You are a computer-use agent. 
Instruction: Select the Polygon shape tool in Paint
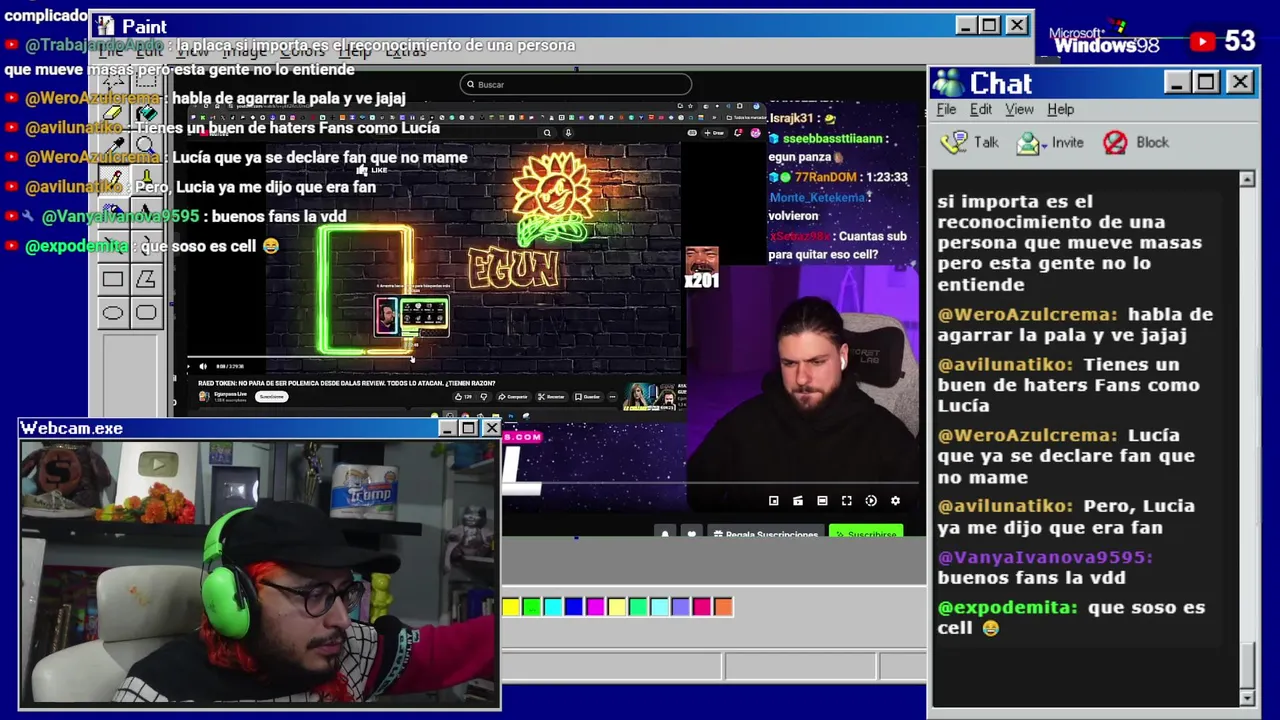click(146, 280)
